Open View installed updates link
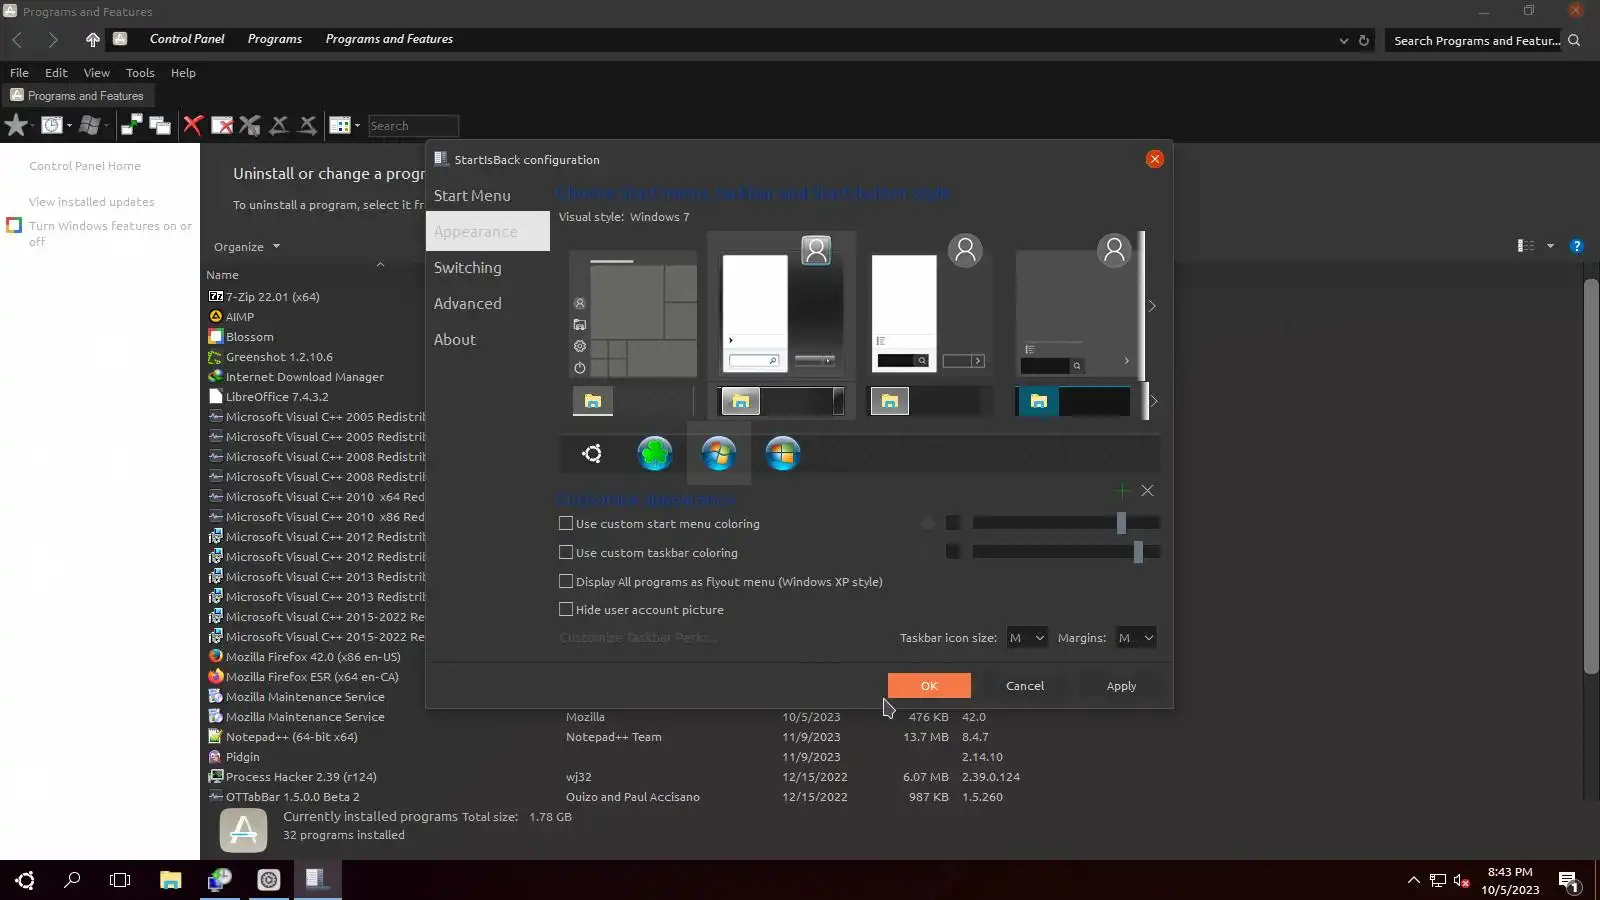This screenshot has height=900, width=1600. click(91, 202)
